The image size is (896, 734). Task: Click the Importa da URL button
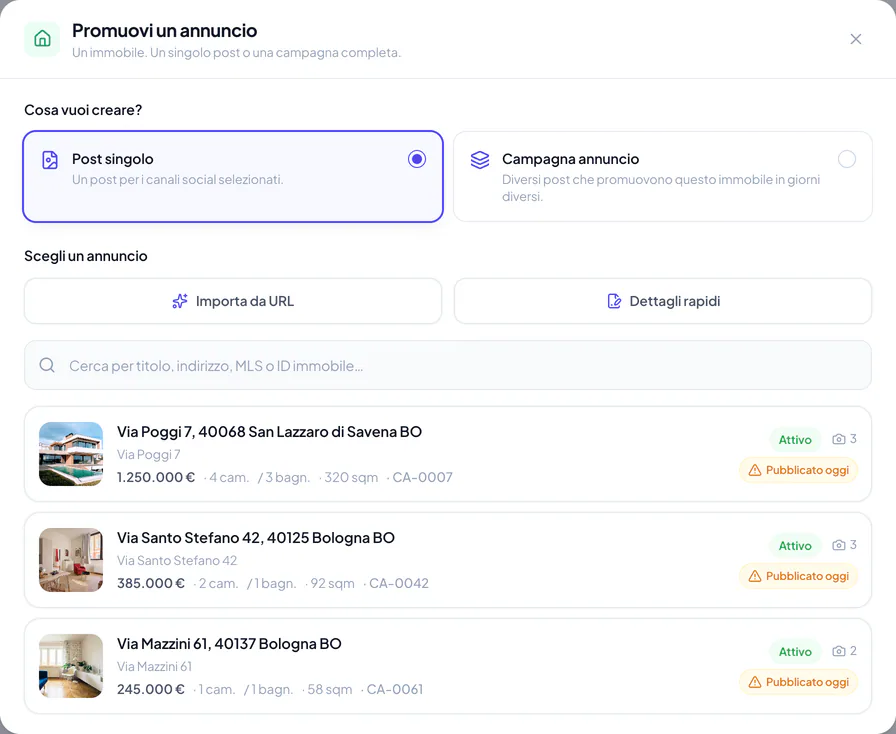coord(233,301)
